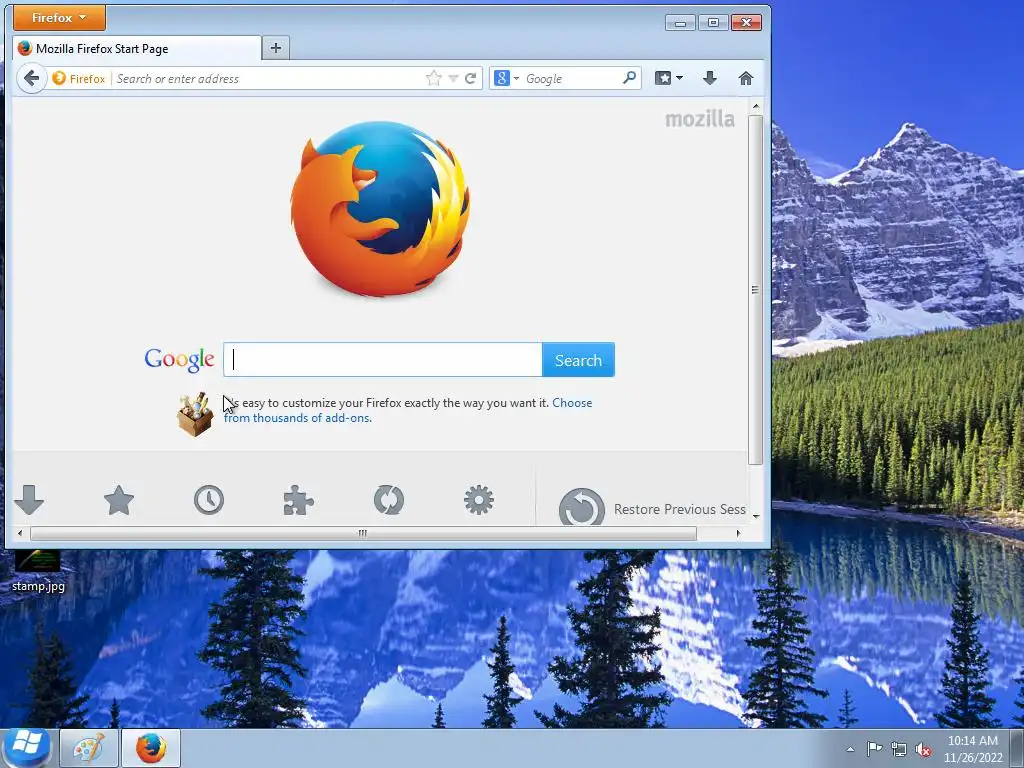Open Add-ons puzzle piece icon
The image size is (1024, 768).
298,500
